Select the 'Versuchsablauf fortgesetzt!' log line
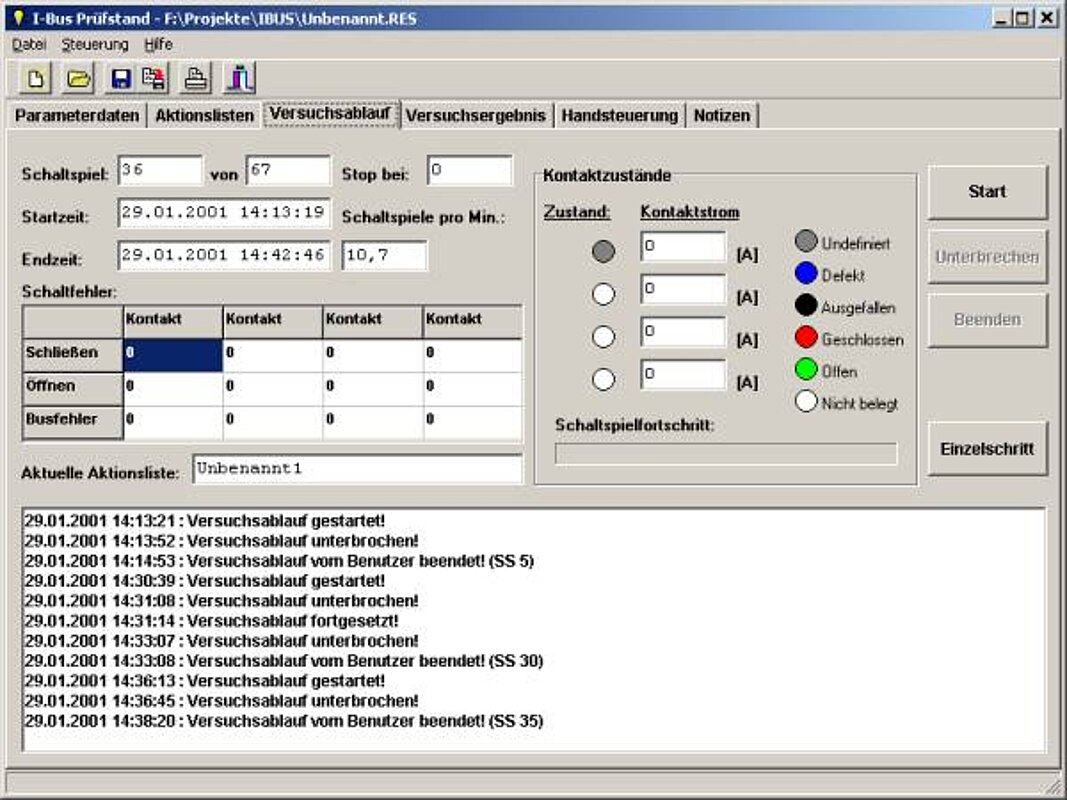1067x800 pixels. pos(212,621)
